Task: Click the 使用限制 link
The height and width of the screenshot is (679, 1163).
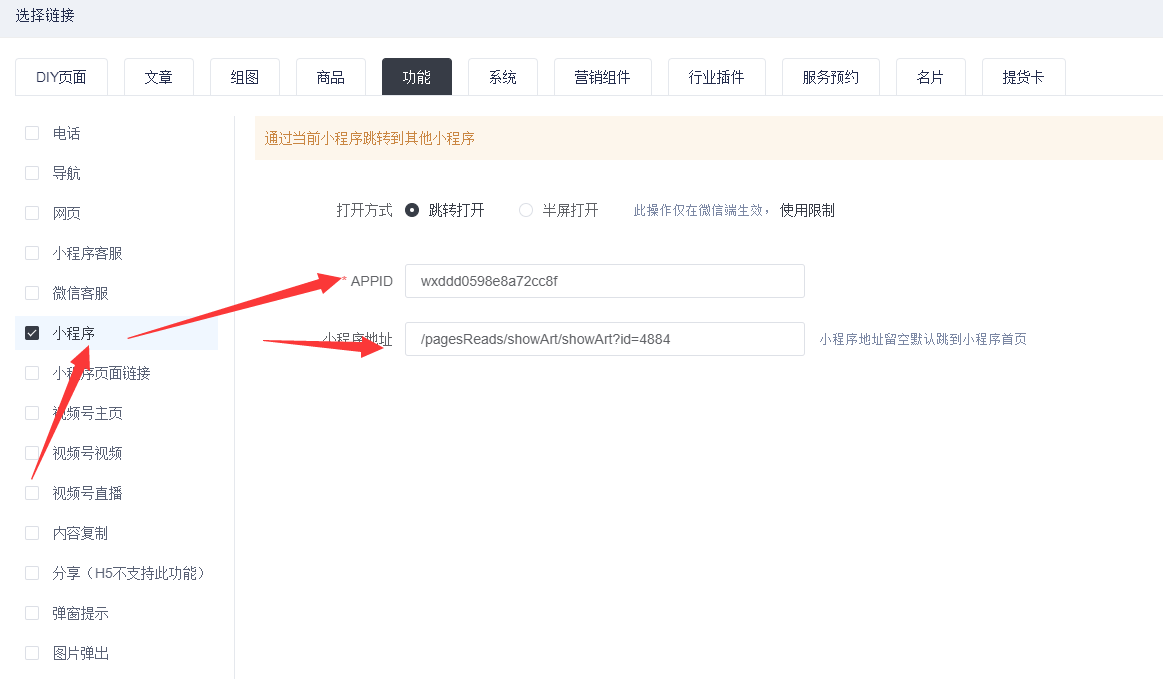Action: (x=807, y=210)
